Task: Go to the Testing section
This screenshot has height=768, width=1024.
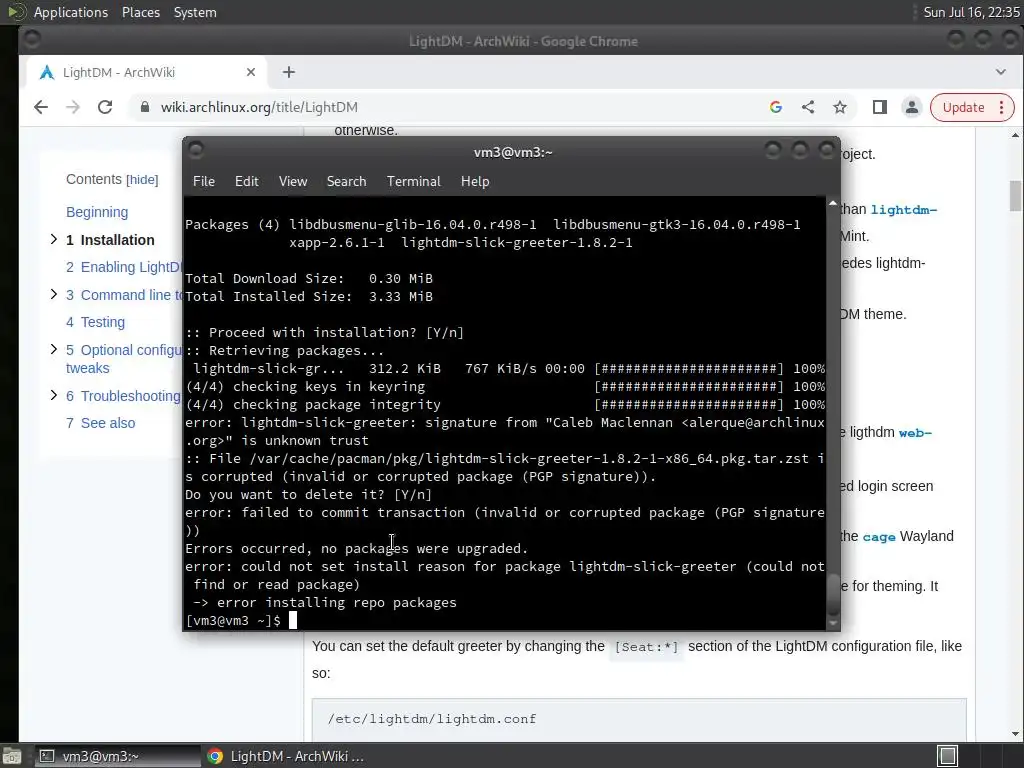Action: coord(95,322)
